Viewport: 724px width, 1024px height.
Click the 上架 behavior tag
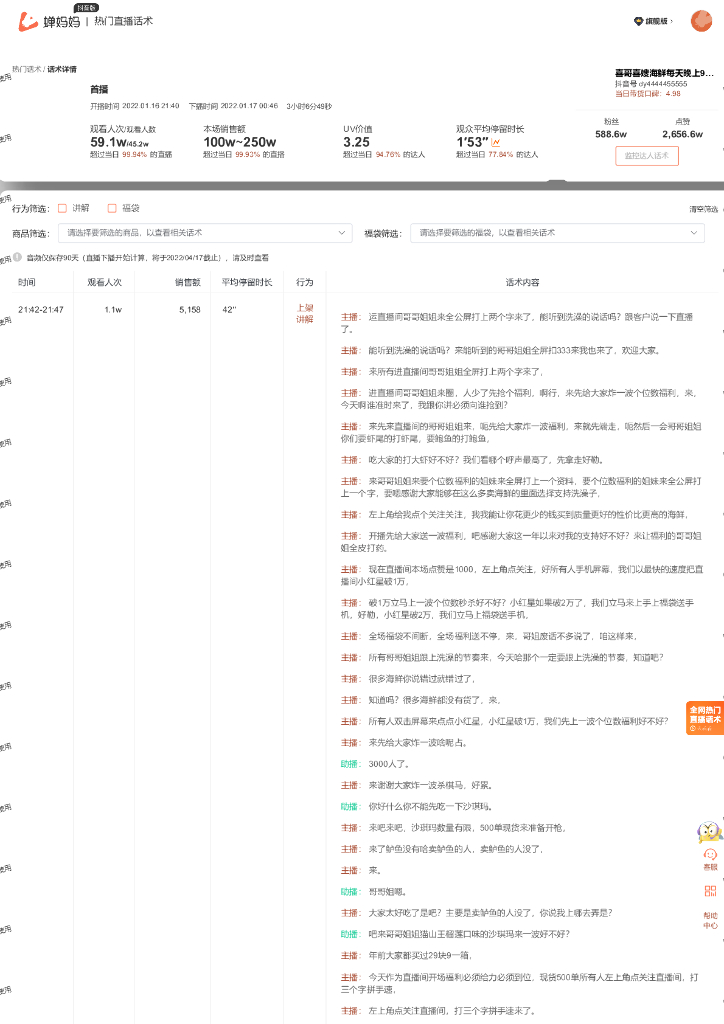pos(305,308)
